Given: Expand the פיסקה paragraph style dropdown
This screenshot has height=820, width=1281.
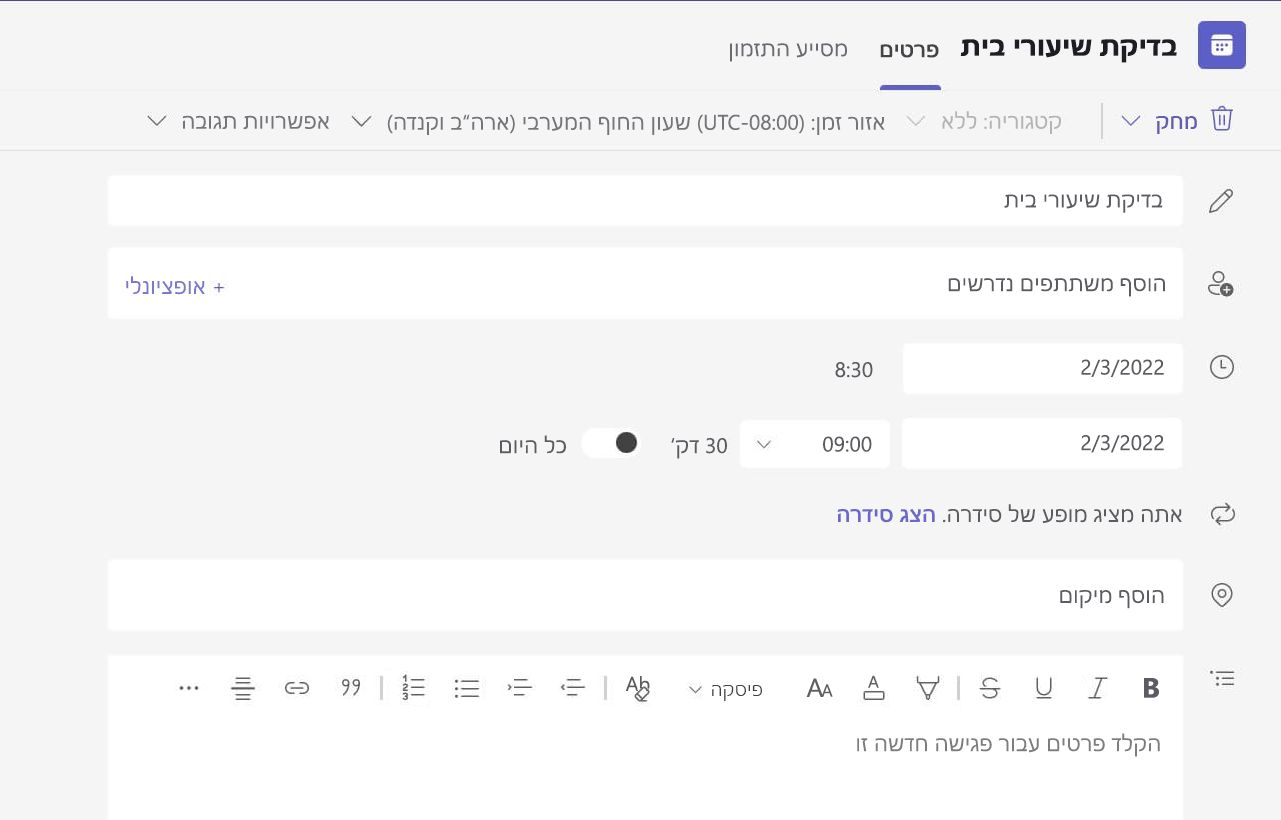Looking at the screenshot, I should click(725, 689).
